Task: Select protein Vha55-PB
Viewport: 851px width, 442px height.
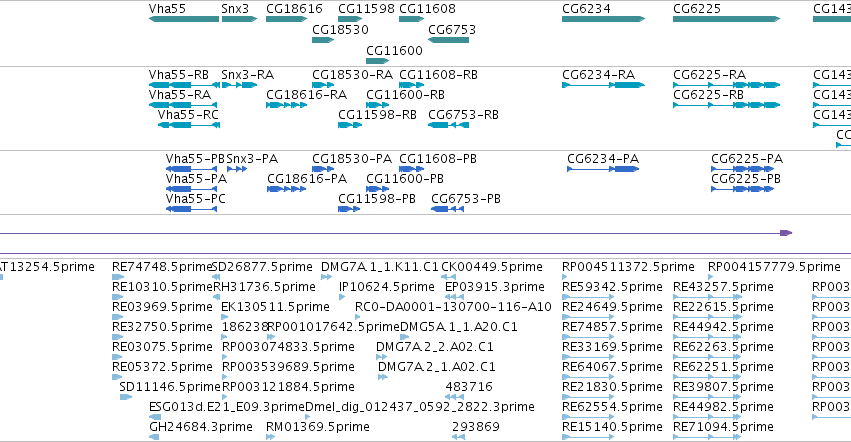Action: pyautogui.click(x=195, y=159)
